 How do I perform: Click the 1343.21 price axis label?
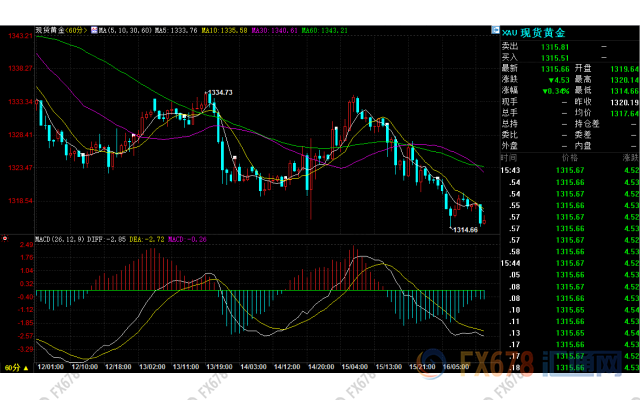(x=20, y=36)
